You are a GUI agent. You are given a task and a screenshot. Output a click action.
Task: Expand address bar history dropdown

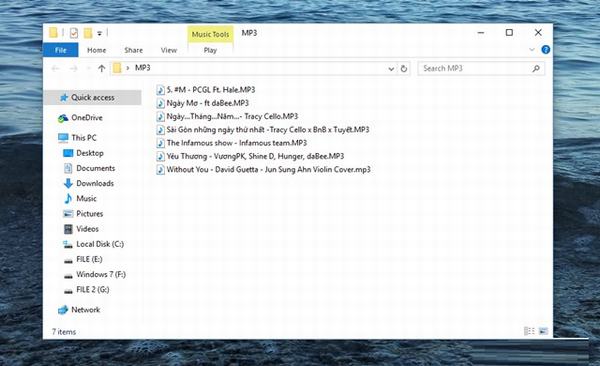391,69
